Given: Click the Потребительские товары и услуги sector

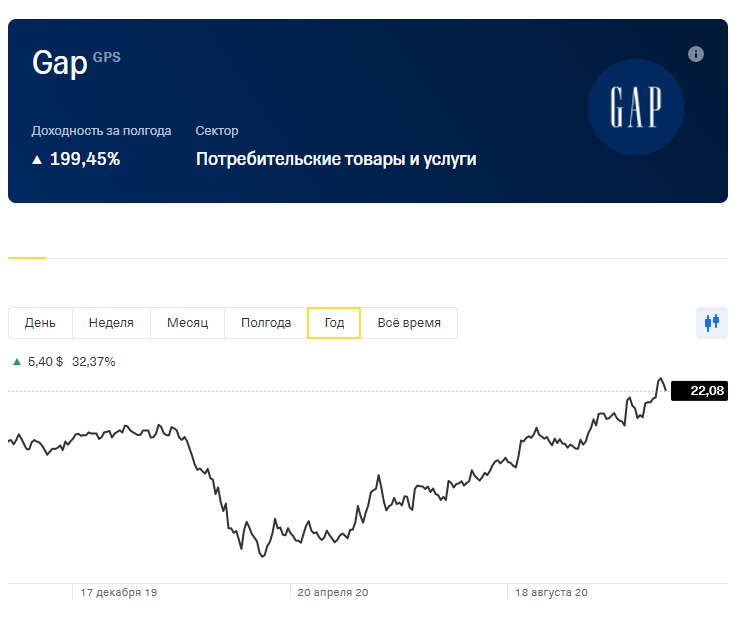Looking at the screenshot, I should click(336, 159).
